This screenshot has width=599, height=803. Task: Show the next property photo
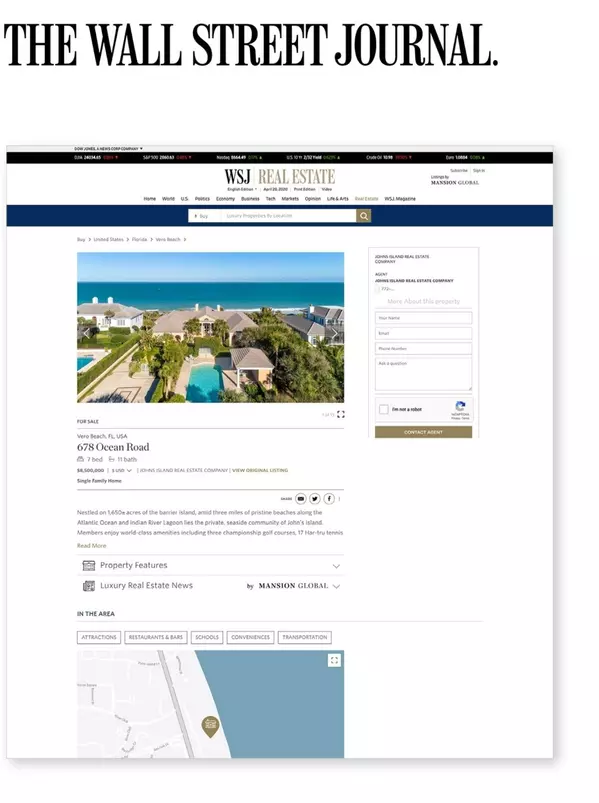coord(335,333)
